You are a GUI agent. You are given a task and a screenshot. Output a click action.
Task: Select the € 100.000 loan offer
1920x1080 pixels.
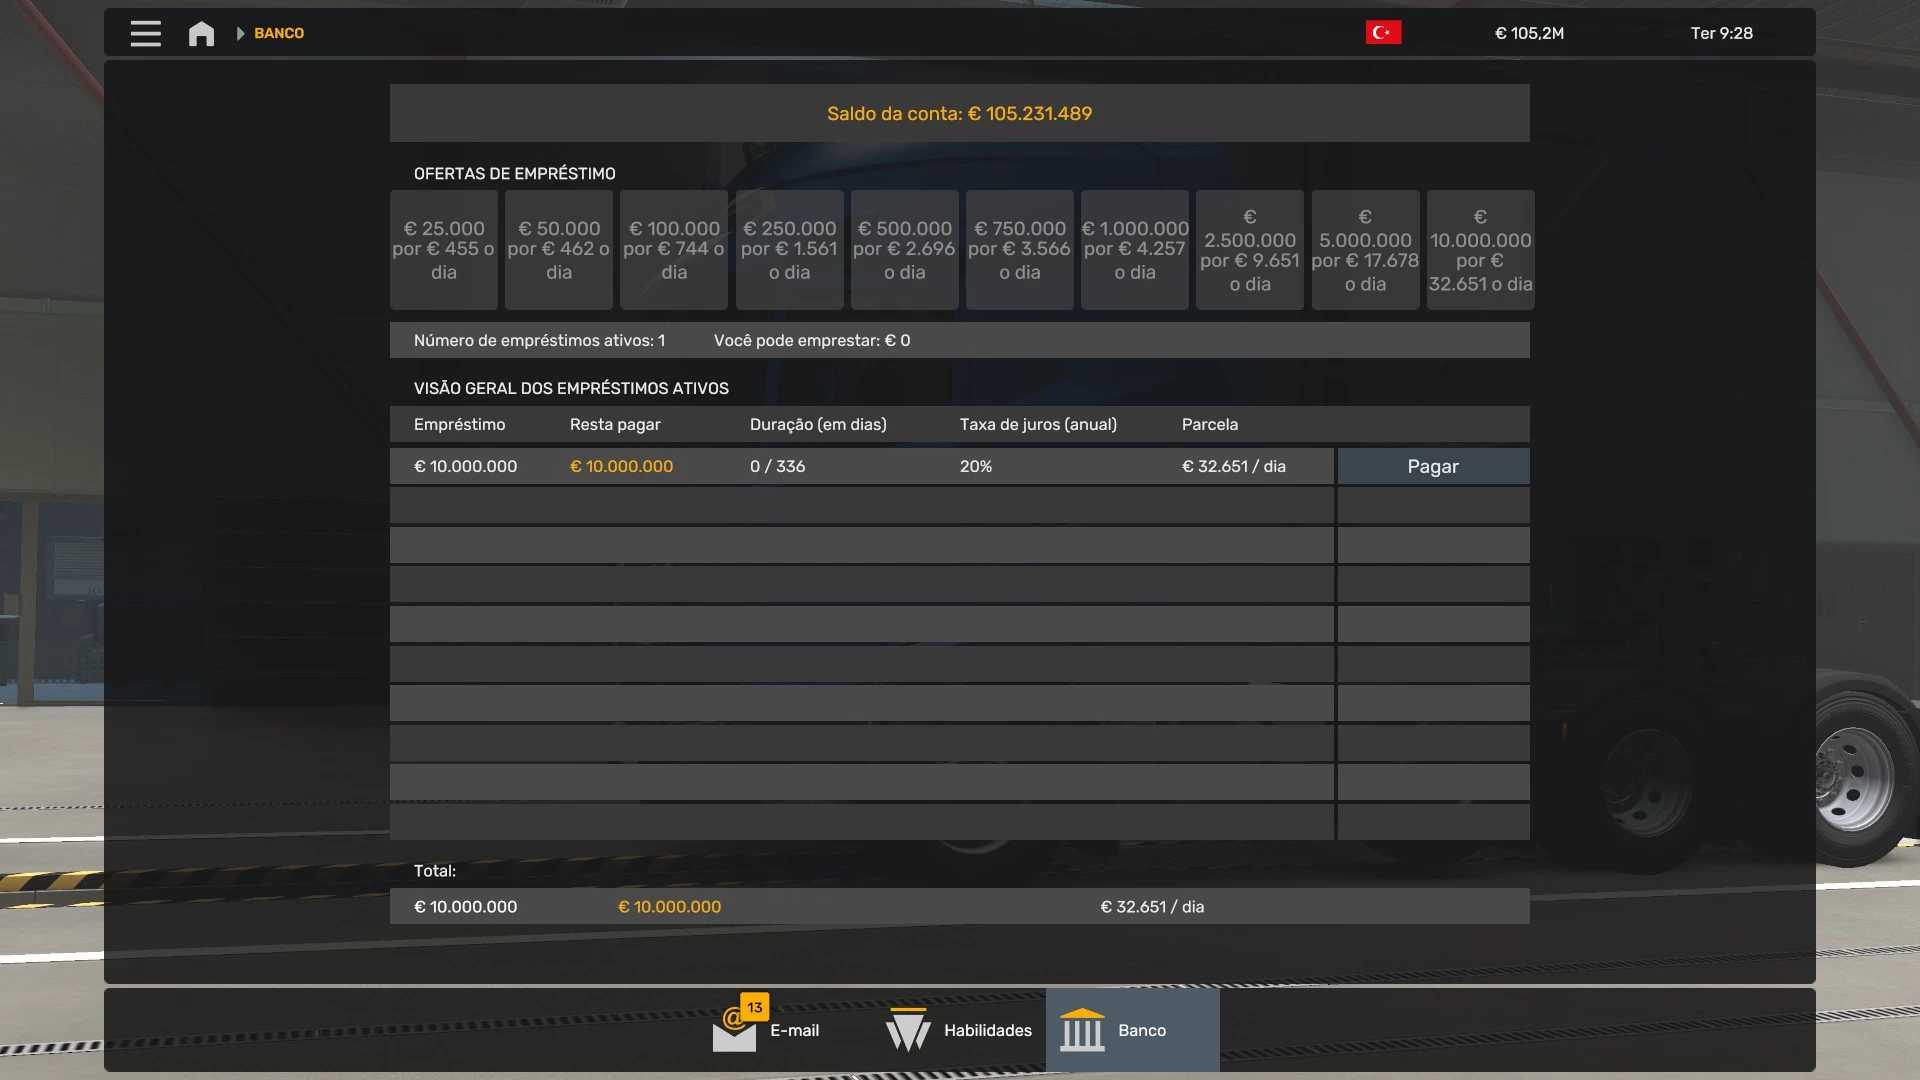click(x=674, y=250)
